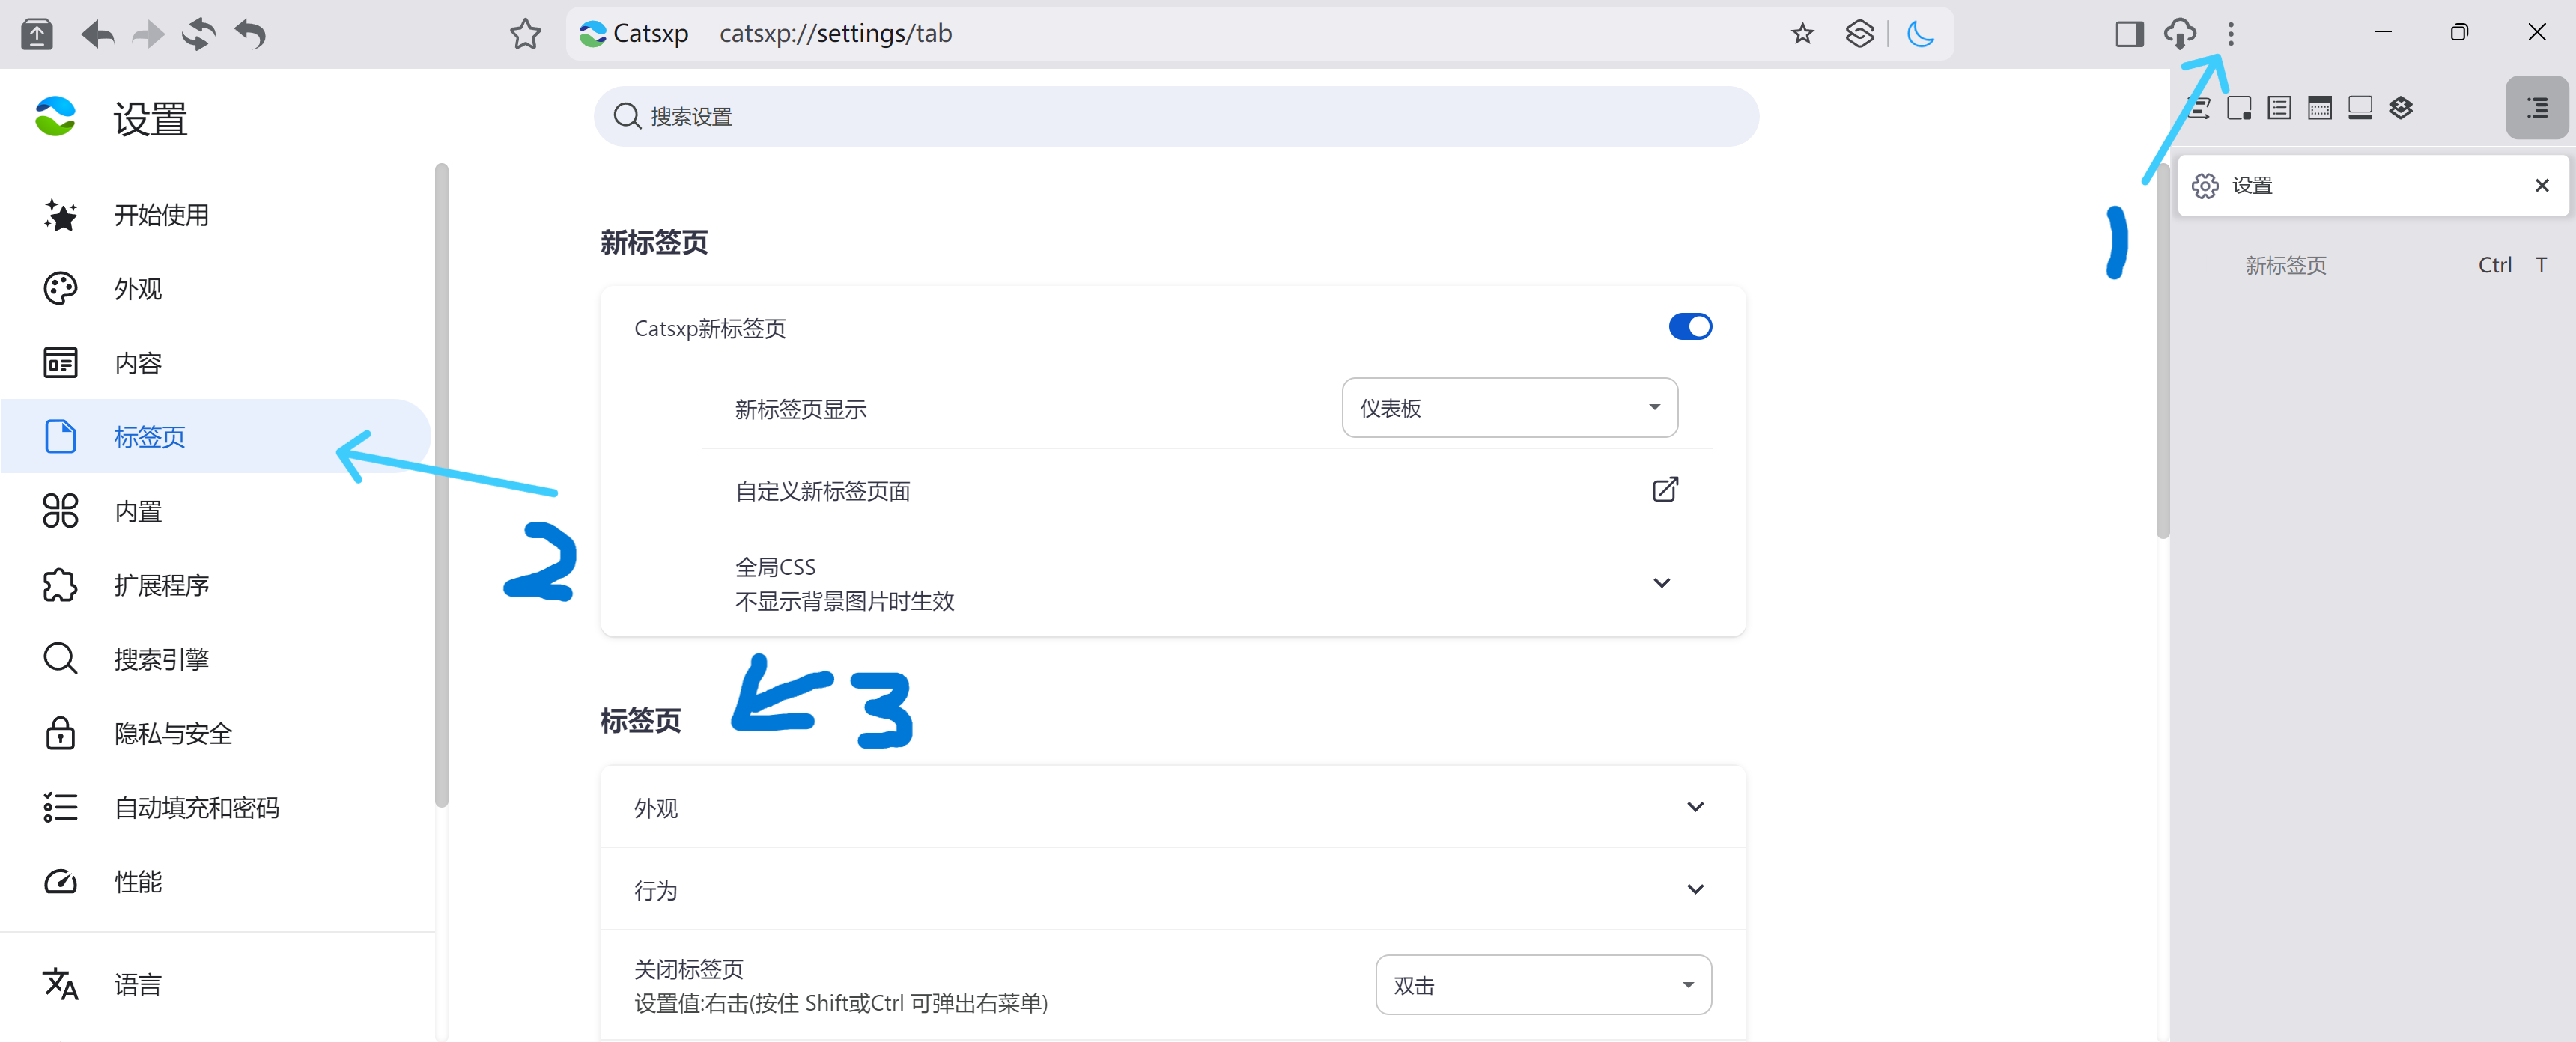Select 标签页 in the settings sidebar
2576x1042 pixels.
(x=217, y=437)
